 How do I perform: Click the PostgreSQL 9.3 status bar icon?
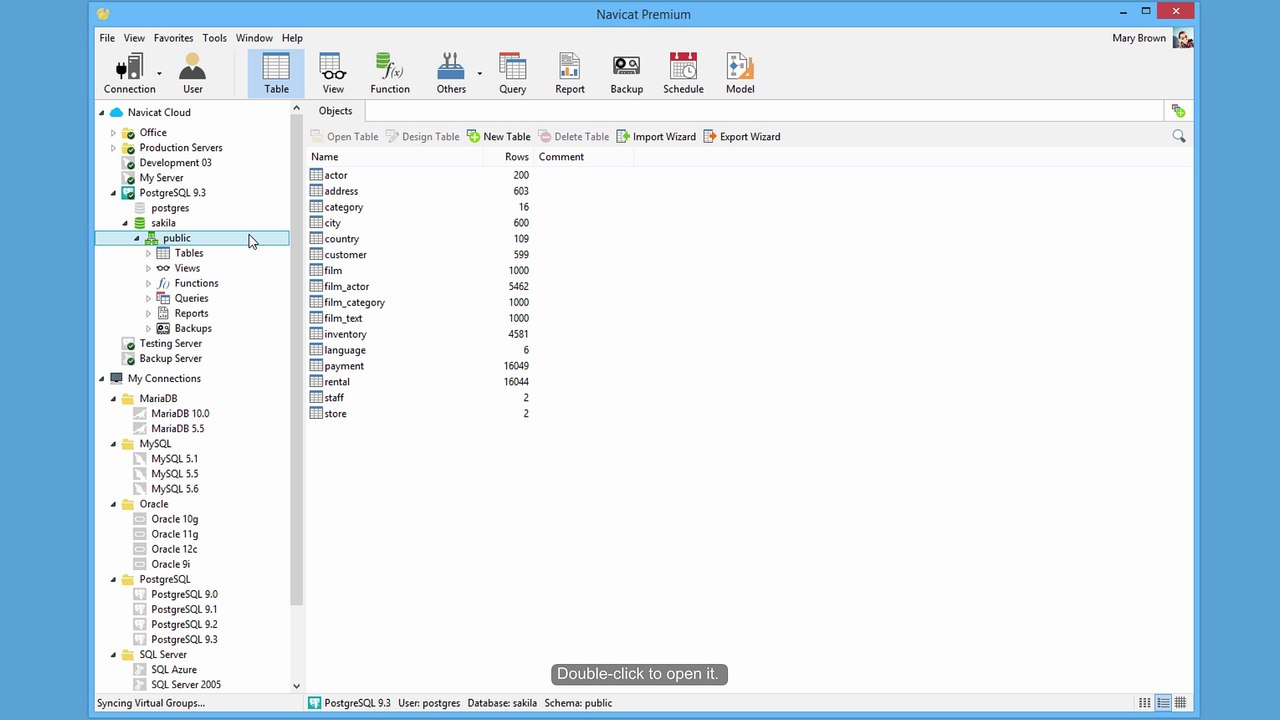(315, 703)
